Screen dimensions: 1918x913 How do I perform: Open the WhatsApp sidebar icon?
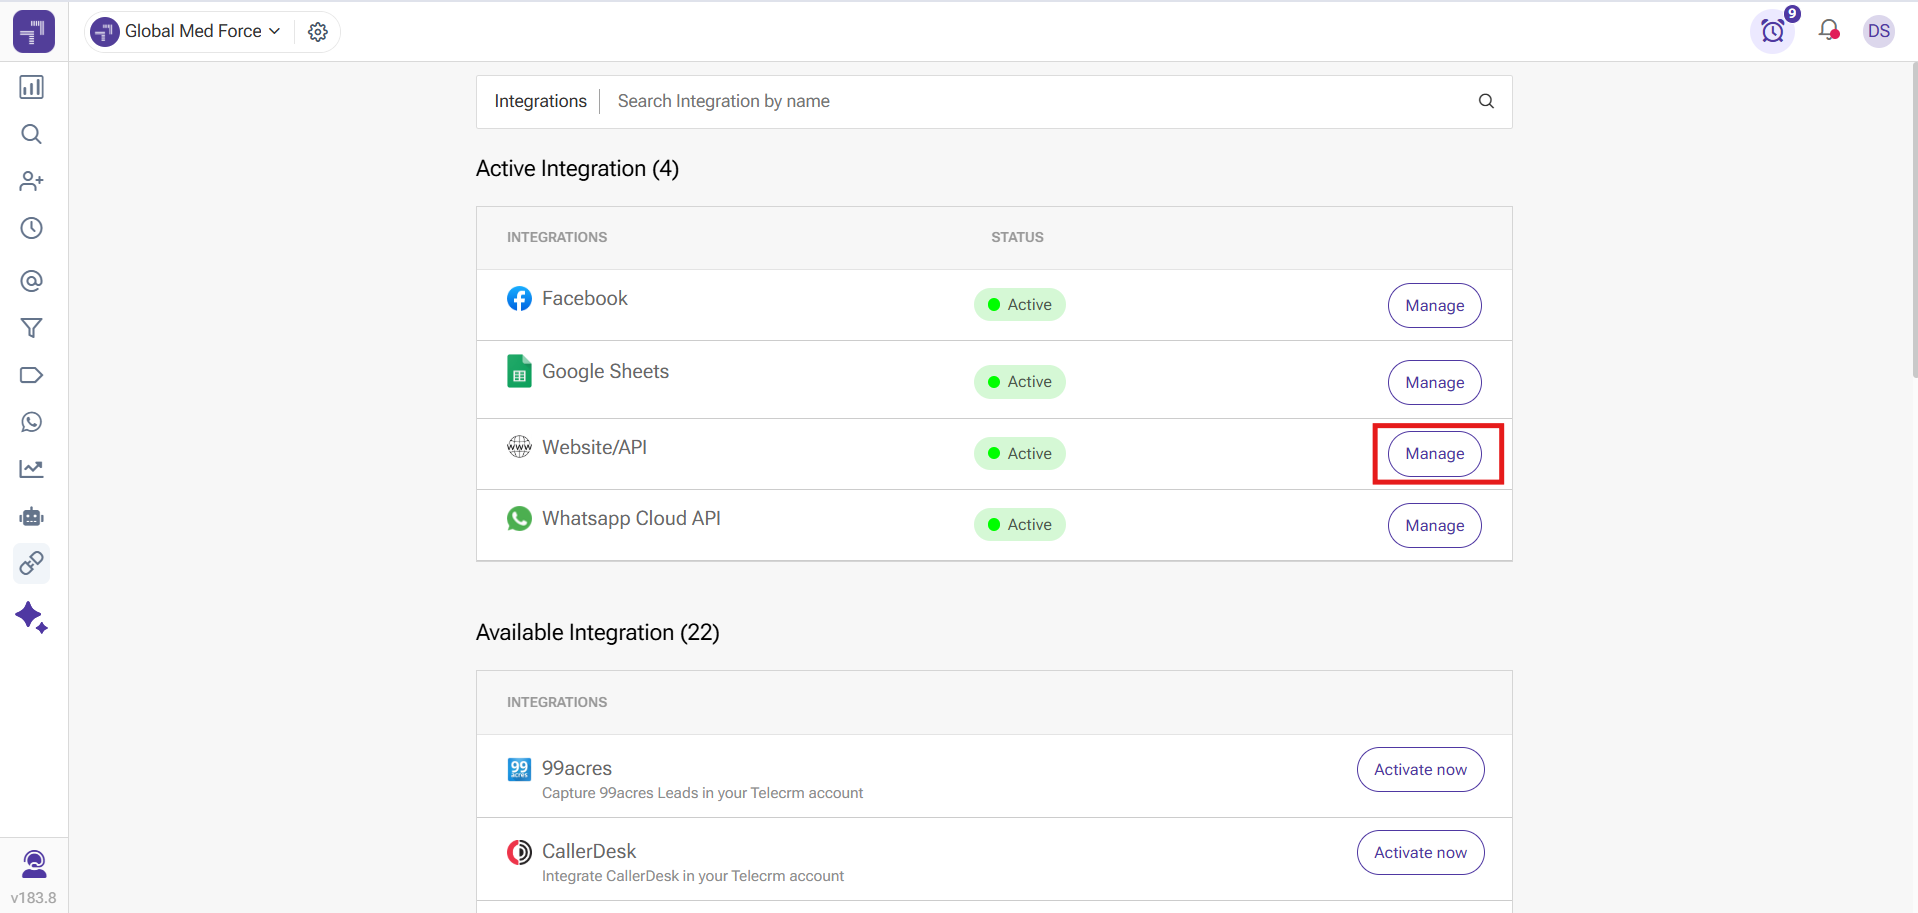32,422
